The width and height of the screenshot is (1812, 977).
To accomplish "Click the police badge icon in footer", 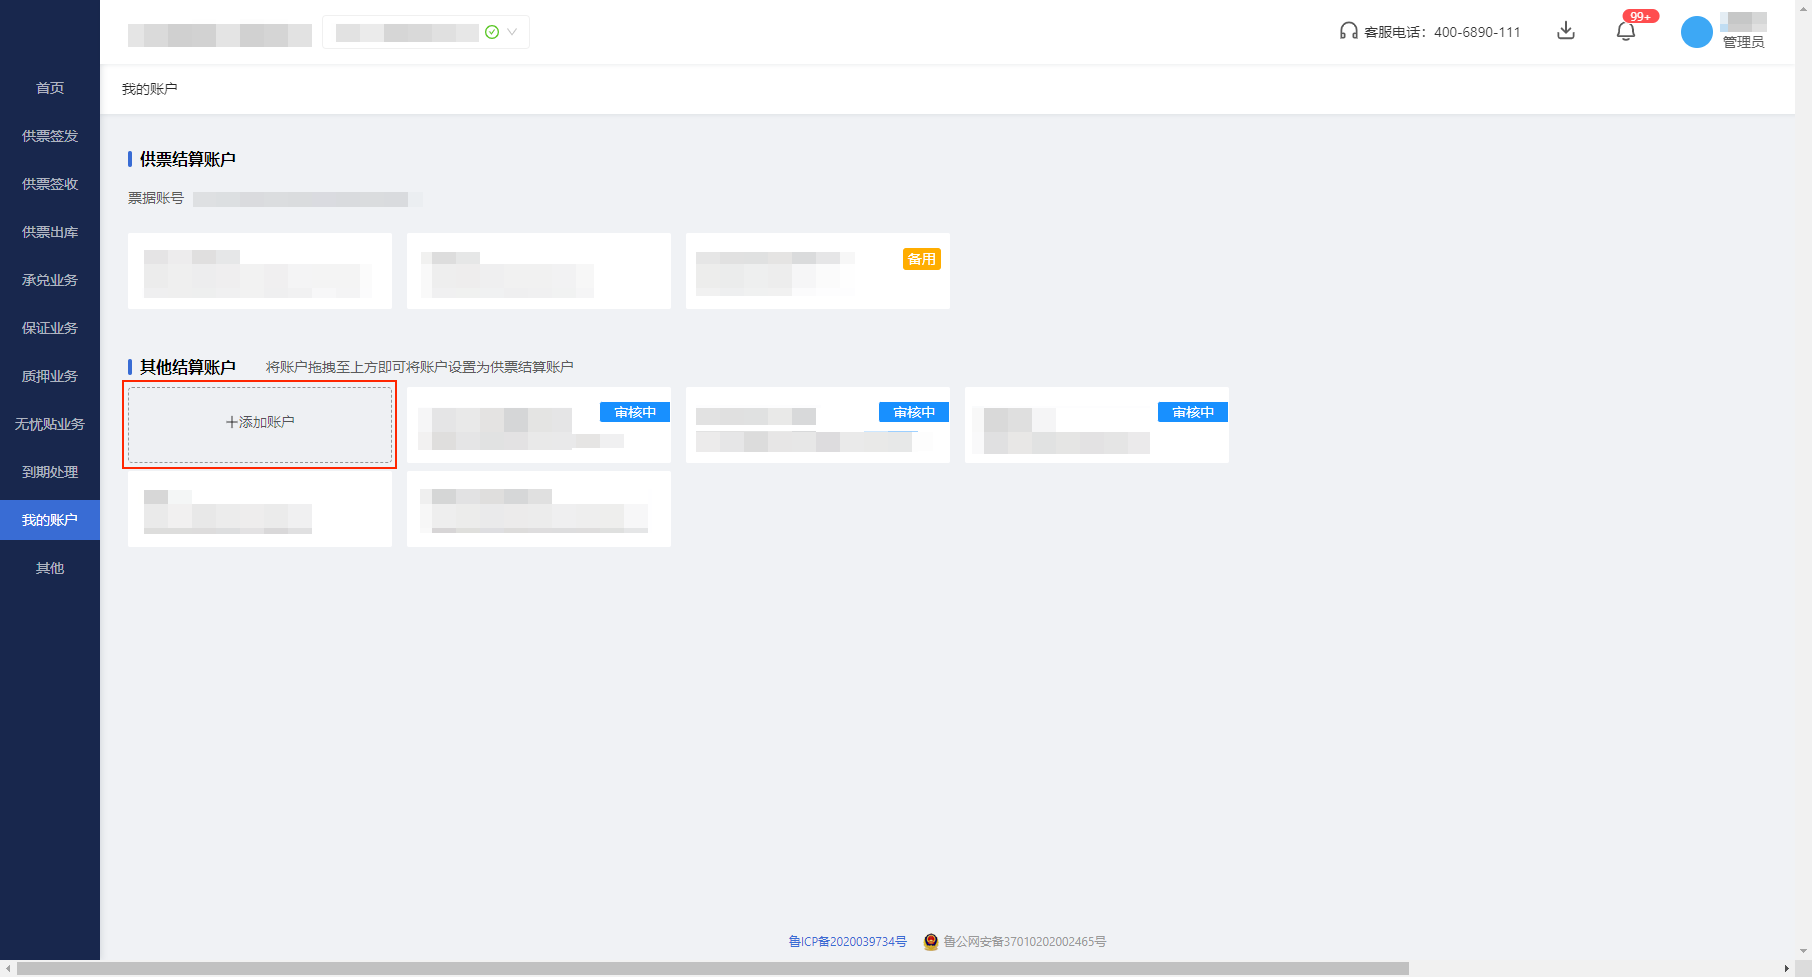I will 931,941.
